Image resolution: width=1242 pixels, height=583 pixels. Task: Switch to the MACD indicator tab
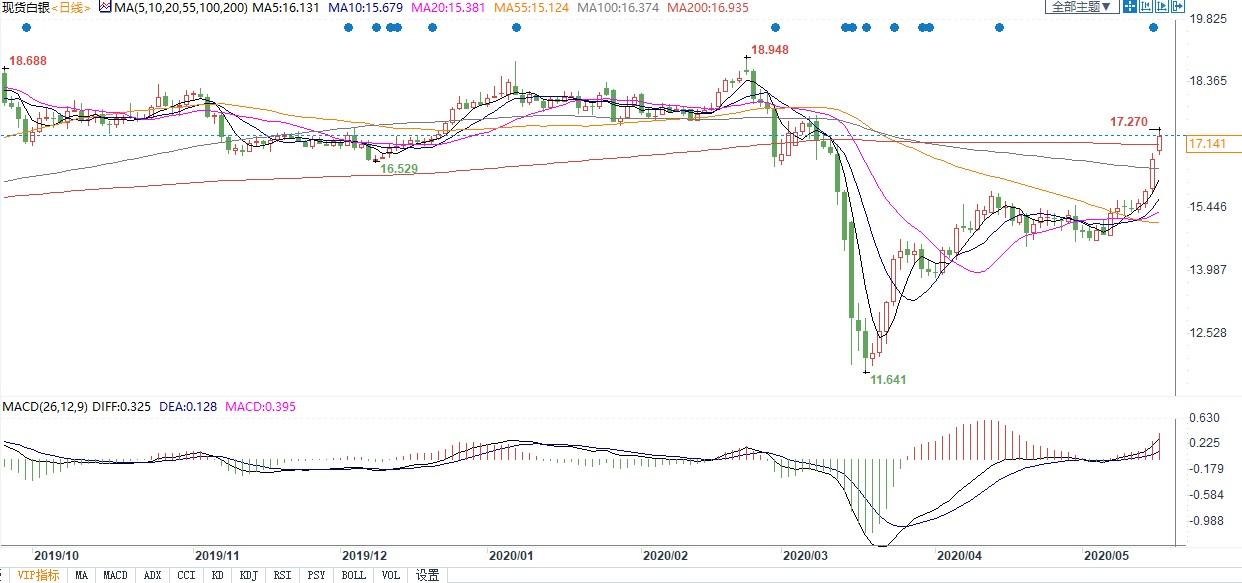116,575
